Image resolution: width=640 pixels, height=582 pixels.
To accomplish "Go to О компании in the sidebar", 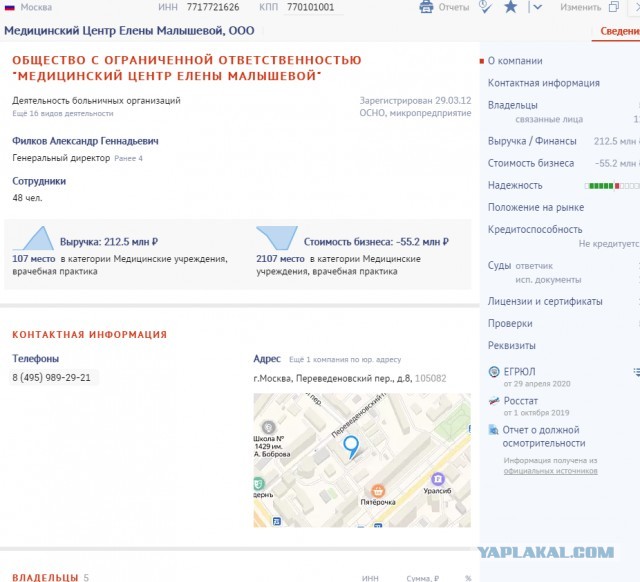I will [515, 61].
